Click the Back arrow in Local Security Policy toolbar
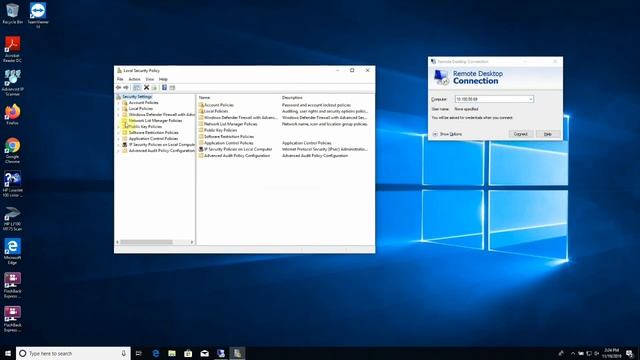The height and width of the screenshot is (360, 640). (118, 88)
